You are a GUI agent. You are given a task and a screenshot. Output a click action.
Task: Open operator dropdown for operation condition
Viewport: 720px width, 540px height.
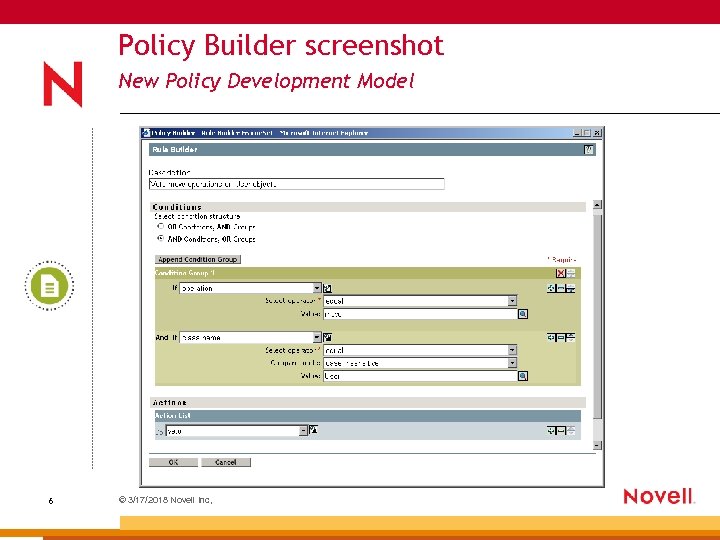click(512, 301)
